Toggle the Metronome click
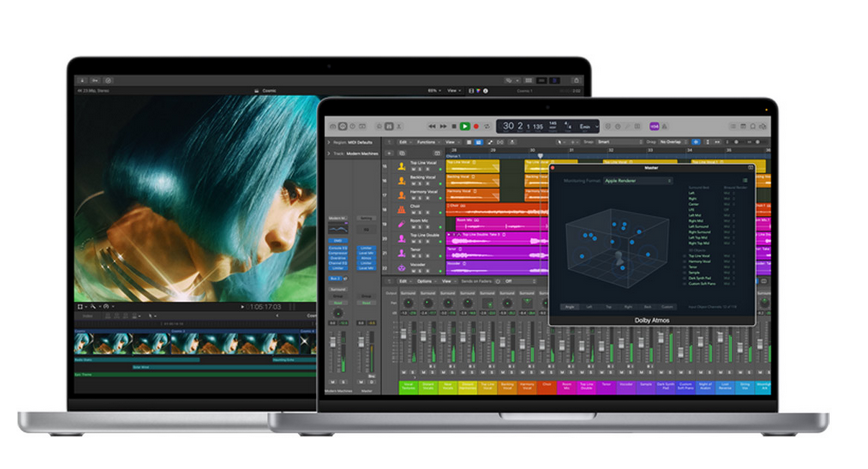 (665, 127)
